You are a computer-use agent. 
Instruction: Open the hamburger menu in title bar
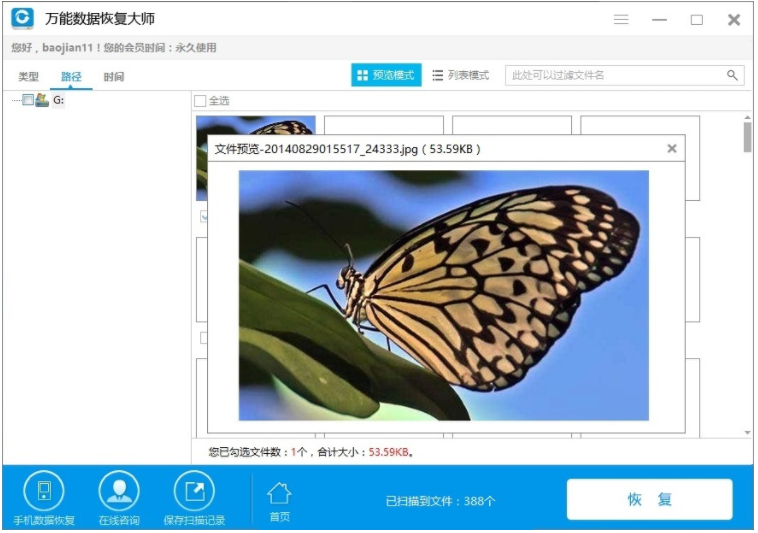click(x=621, y=20)
